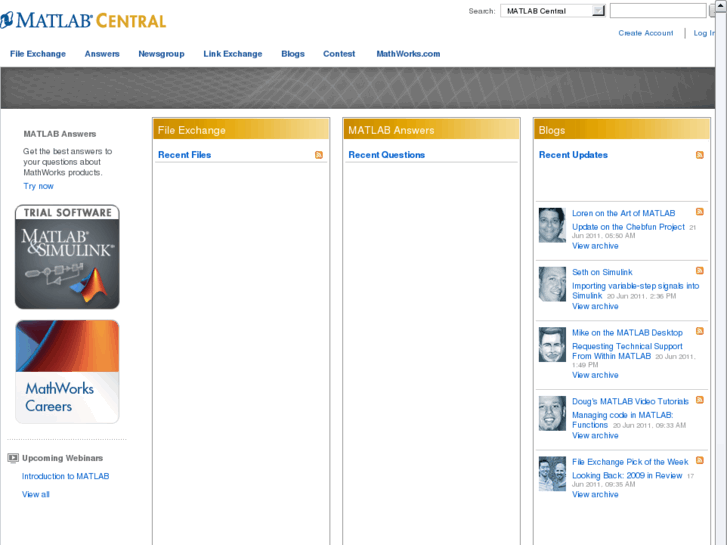View archive for Doug's Video Tutorials
The height and width of the screenshot is (545, 727).
[595, 436]
